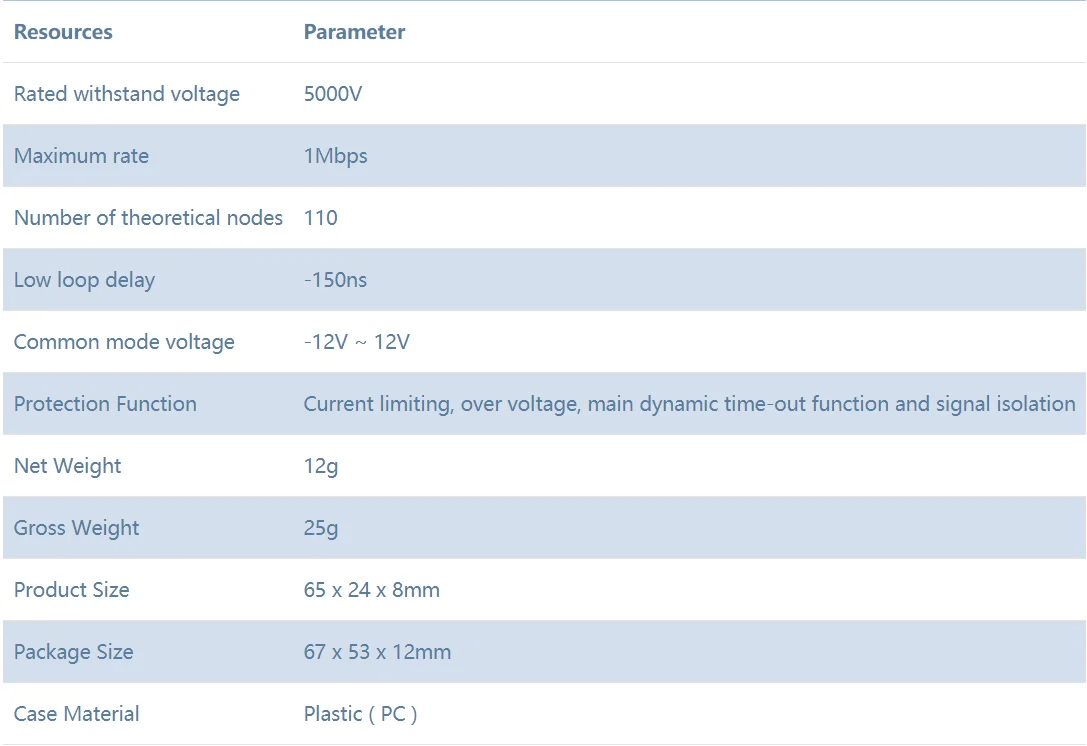1087x746 pixels.
Task: Select the Product Size label
Action: 71,590
